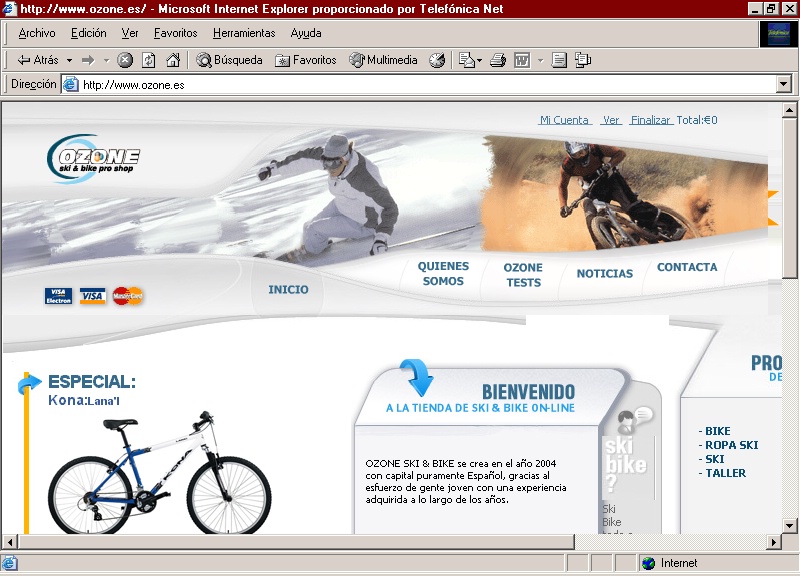Open the Favoritos toolbar panel

click(x=306, y=60)
